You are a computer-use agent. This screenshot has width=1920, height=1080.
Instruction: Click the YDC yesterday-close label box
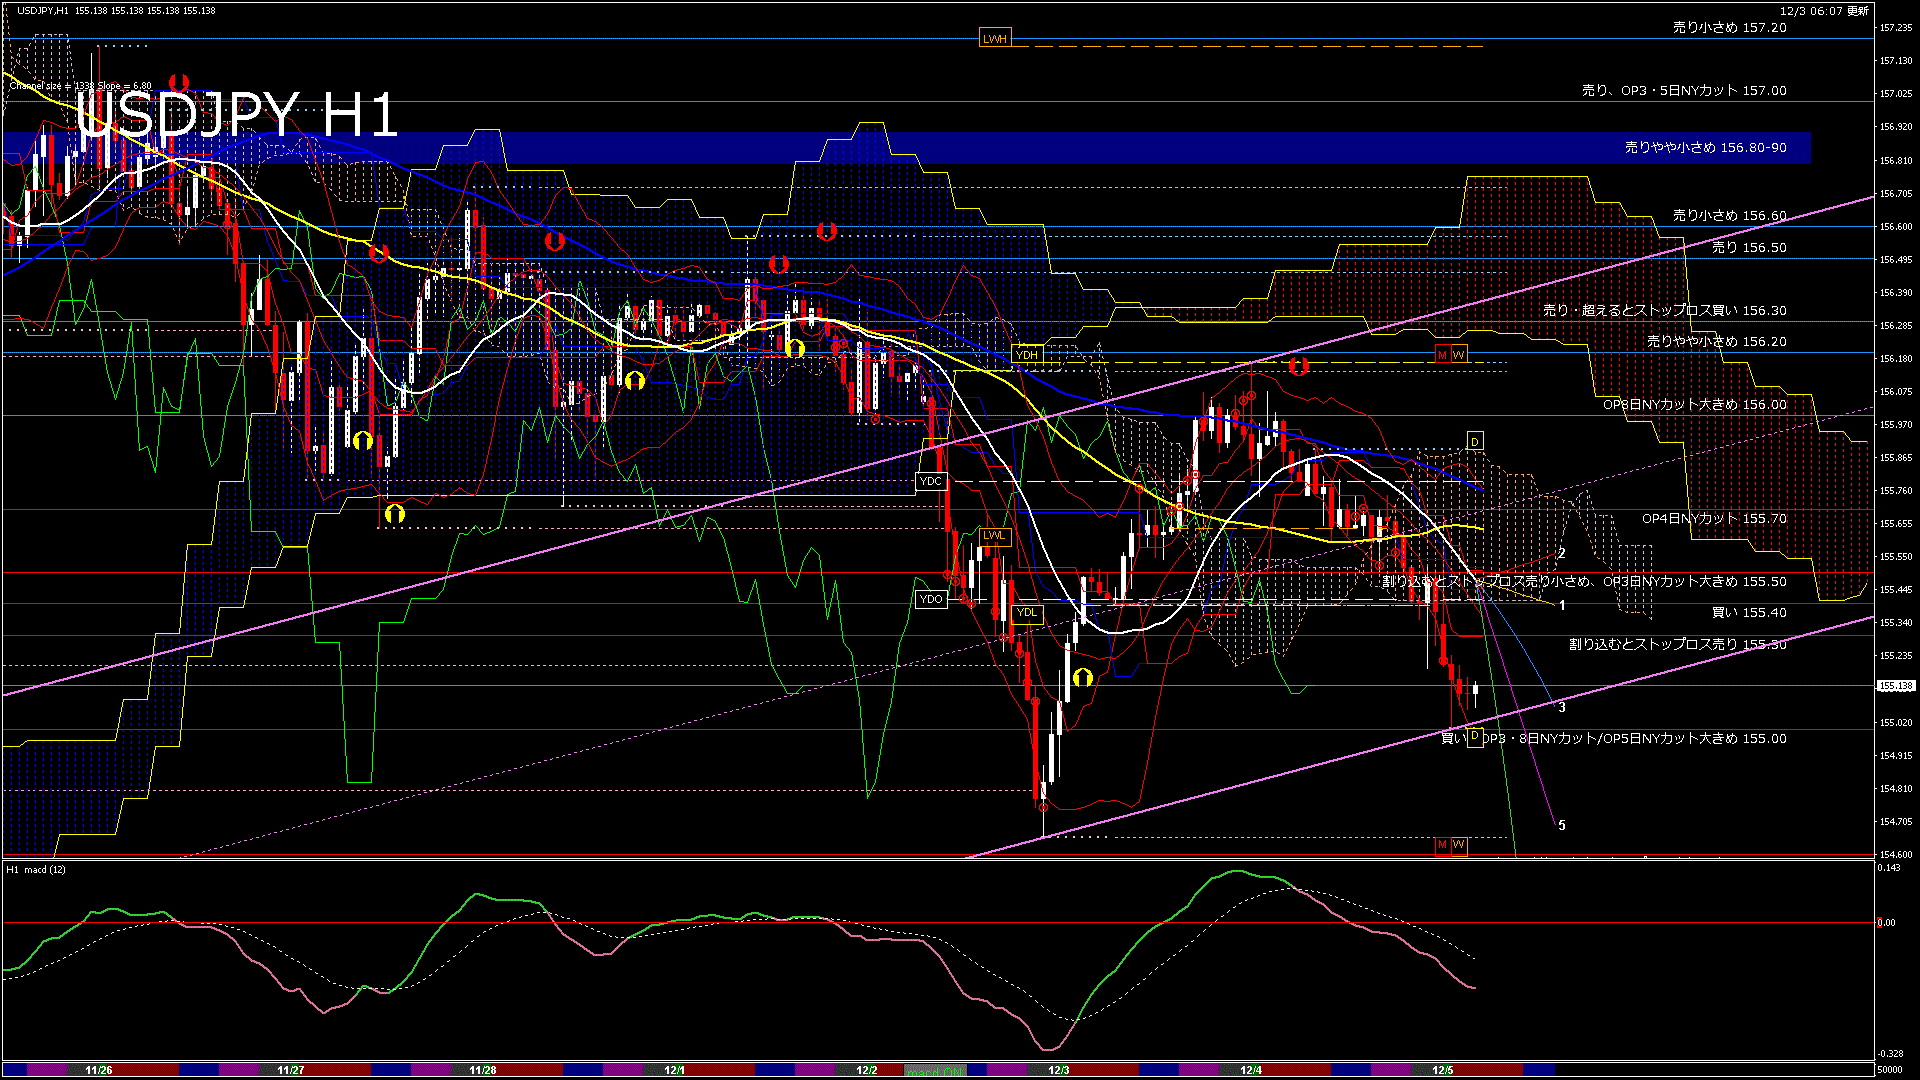[930, 481]
